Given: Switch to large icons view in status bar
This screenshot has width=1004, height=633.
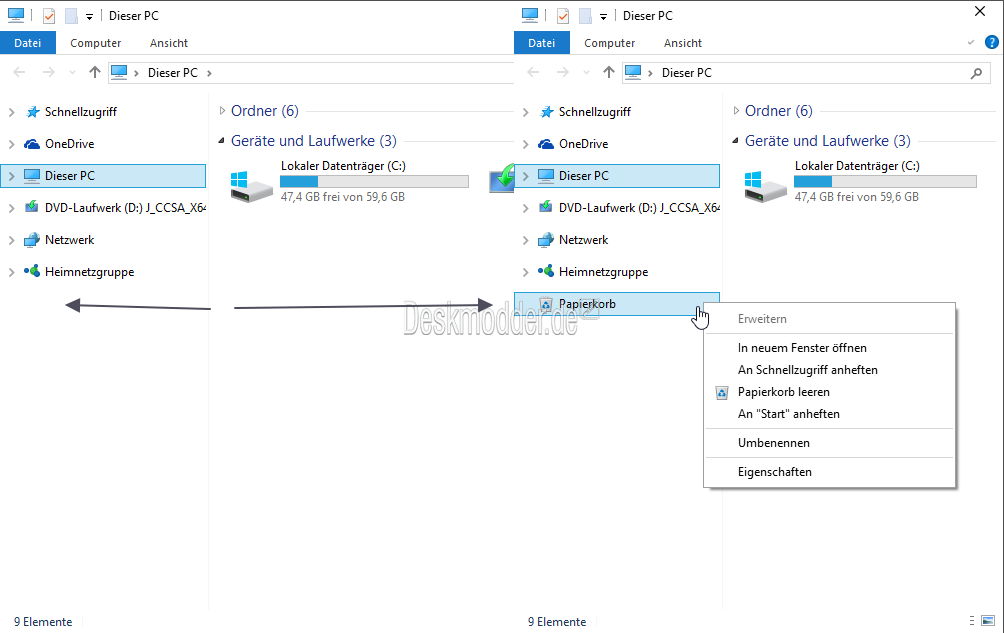Looking at the screenshot, I should click(989, 621).
